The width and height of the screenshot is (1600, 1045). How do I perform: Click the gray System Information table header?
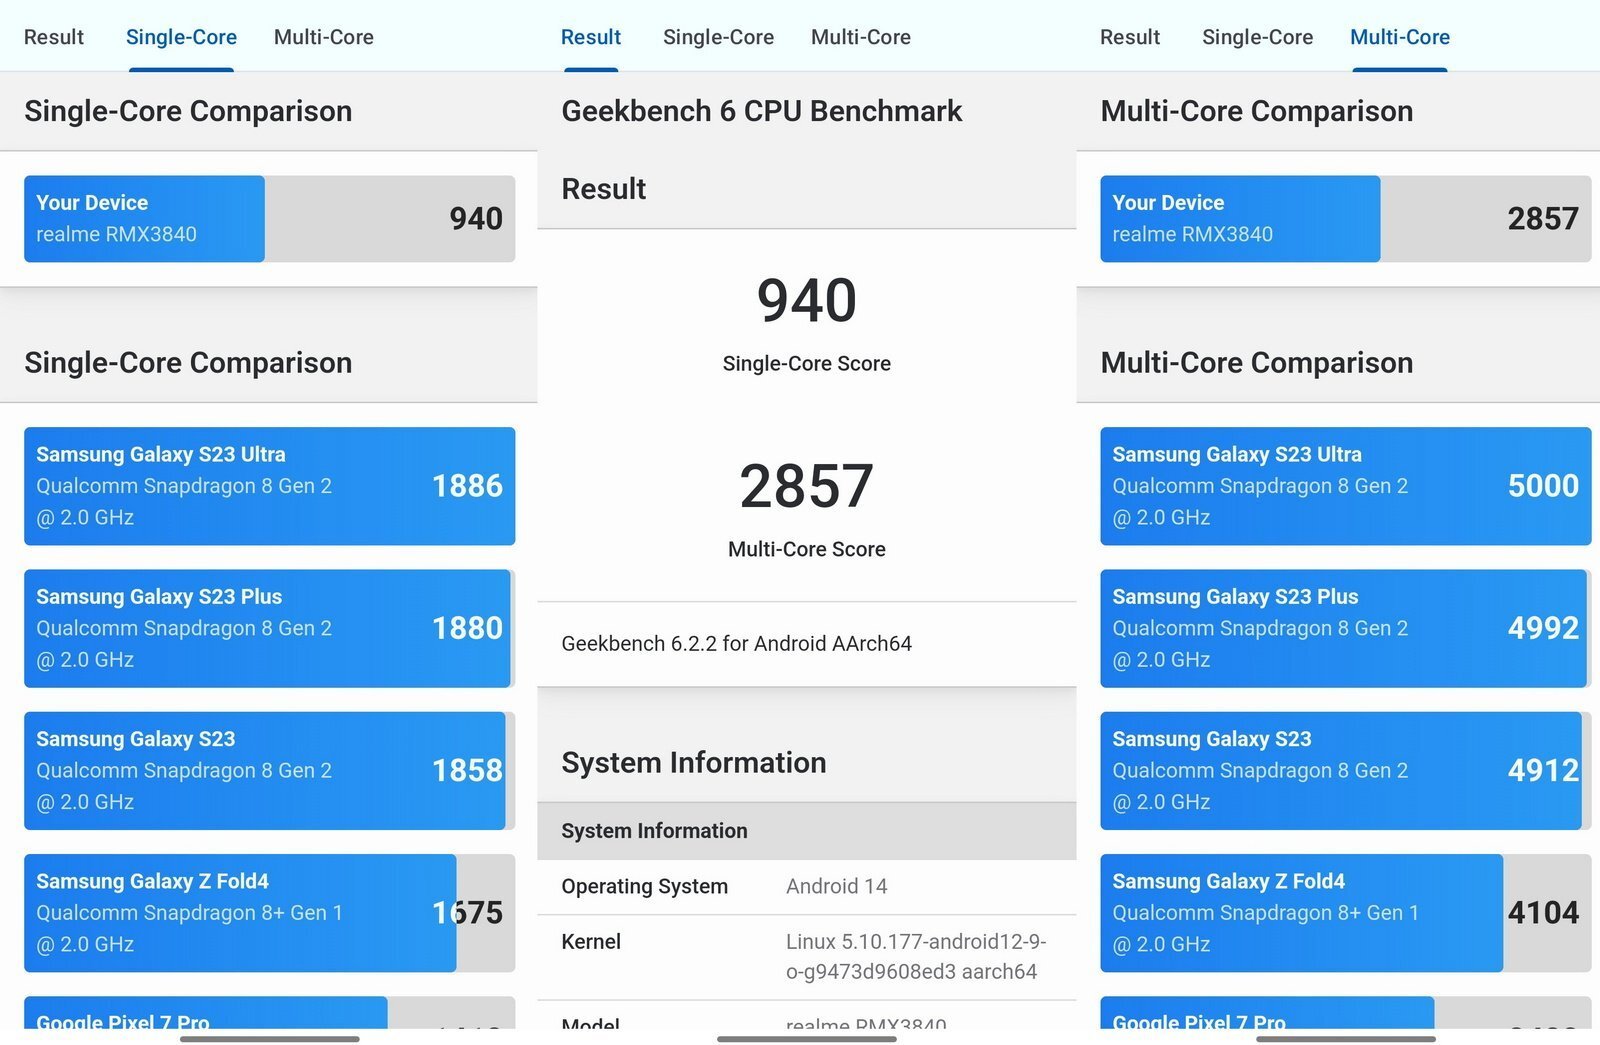(806, 831)
